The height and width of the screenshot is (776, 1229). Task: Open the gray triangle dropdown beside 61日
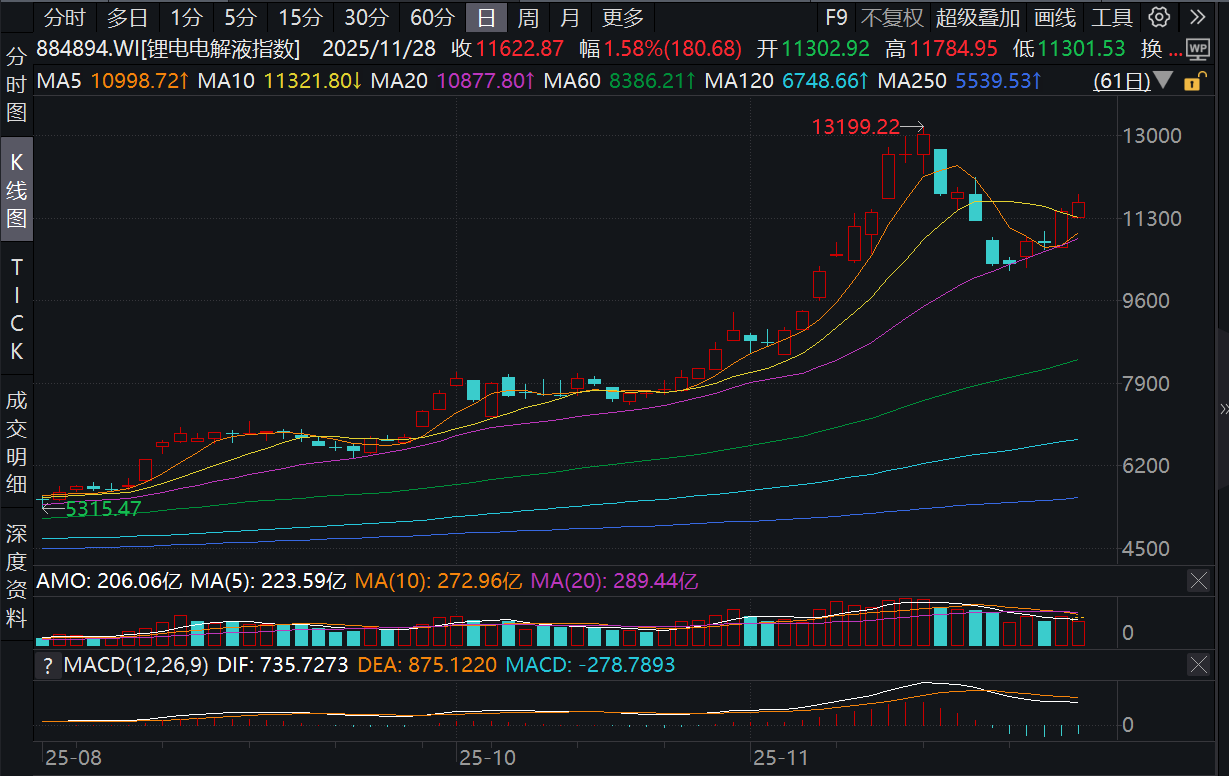point(1163,81)
